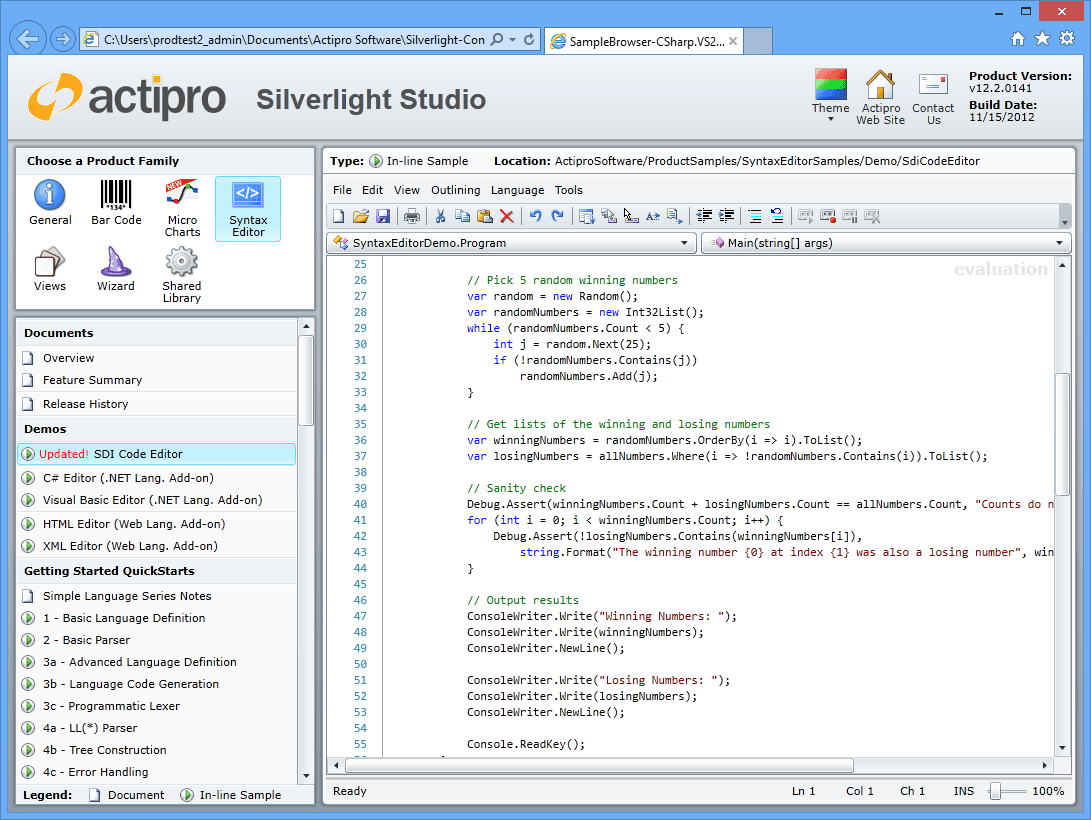Go back with the browser back button

[x=28, y=39]
